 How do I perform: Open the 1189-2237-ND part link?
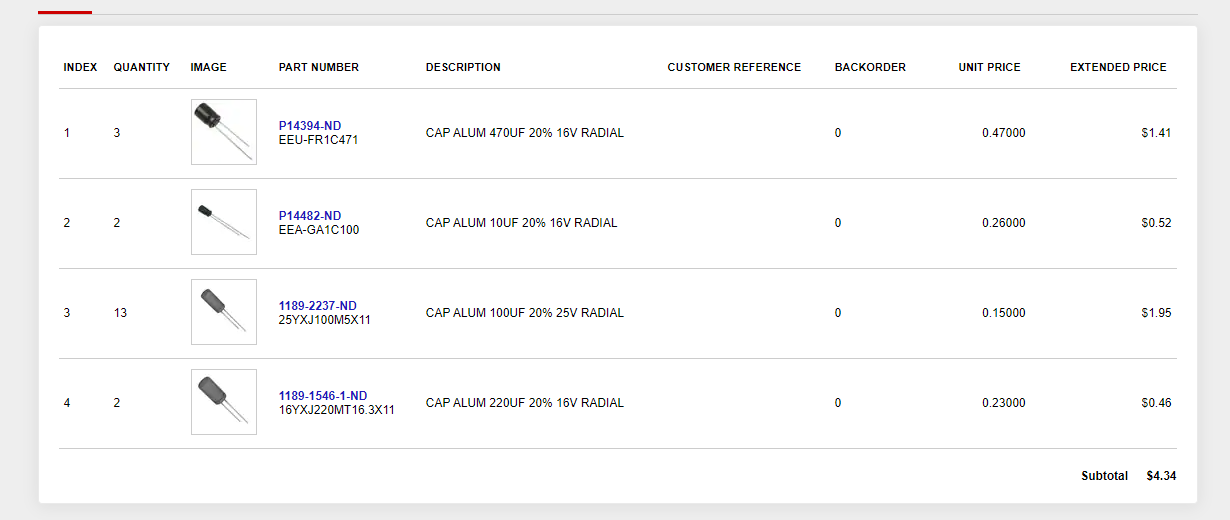click(317, 306)
